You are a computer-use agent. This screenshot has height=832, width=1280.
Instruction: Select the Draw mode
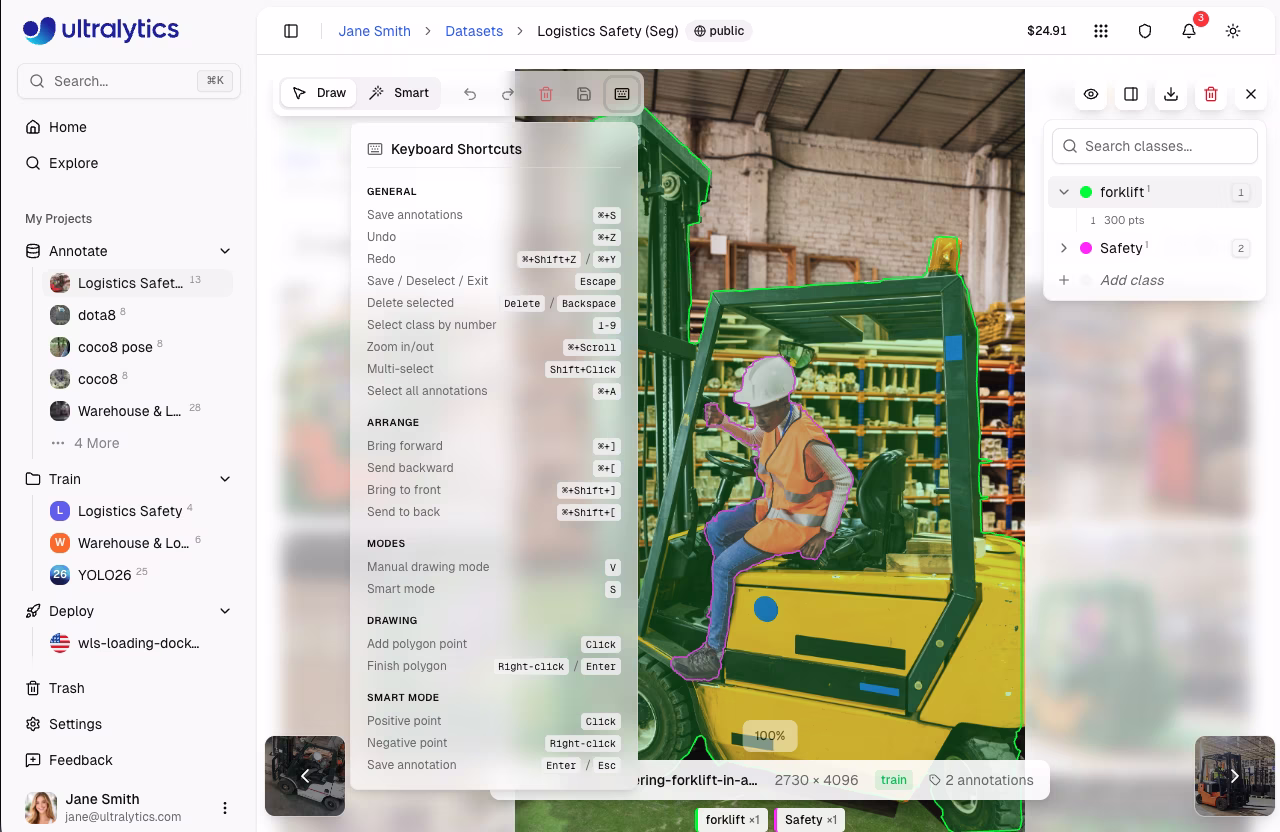tap(319, 93)
